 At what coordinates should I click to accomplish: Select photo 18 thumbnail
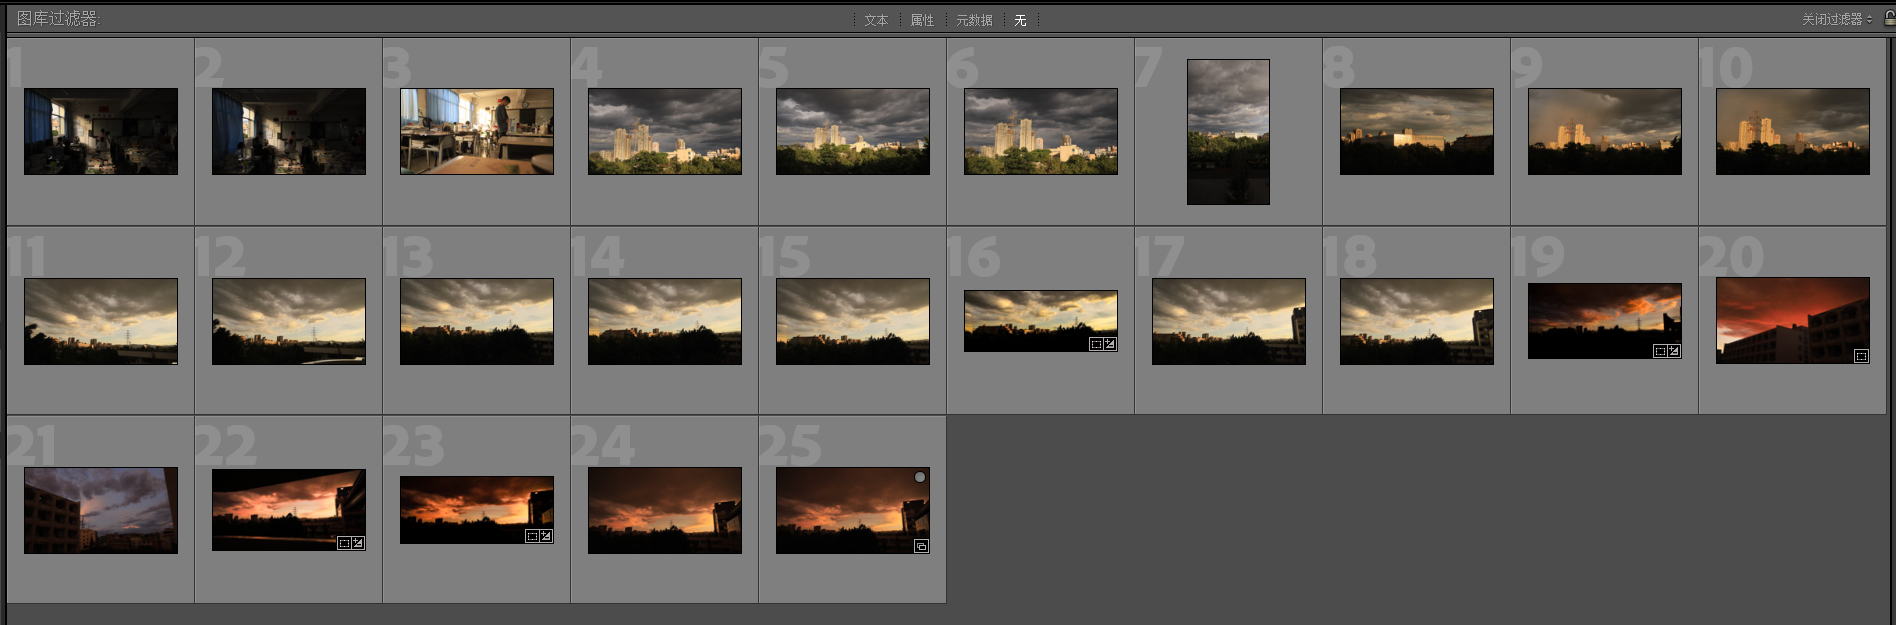point(1417,321)
